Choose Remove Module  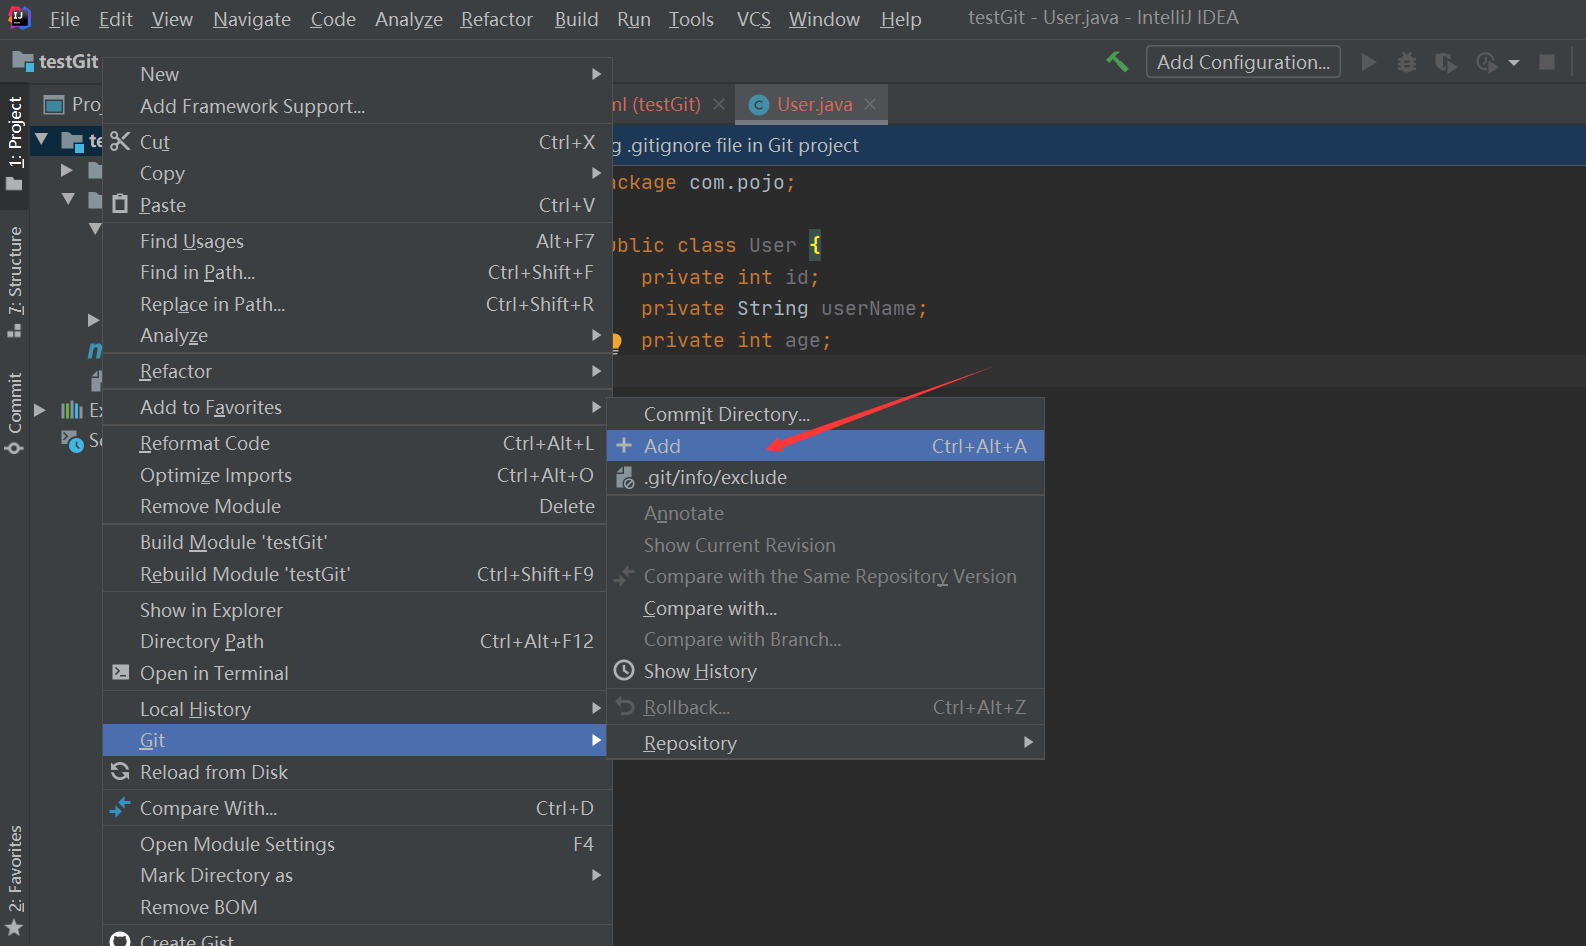pyautogui.click(x=357, y=506)
